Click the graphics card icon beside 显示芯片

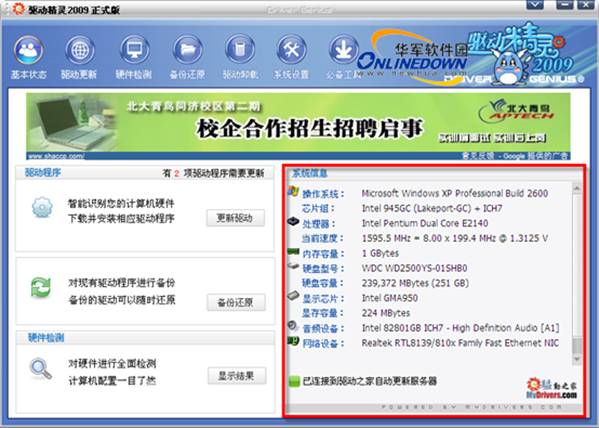(293, 296)
